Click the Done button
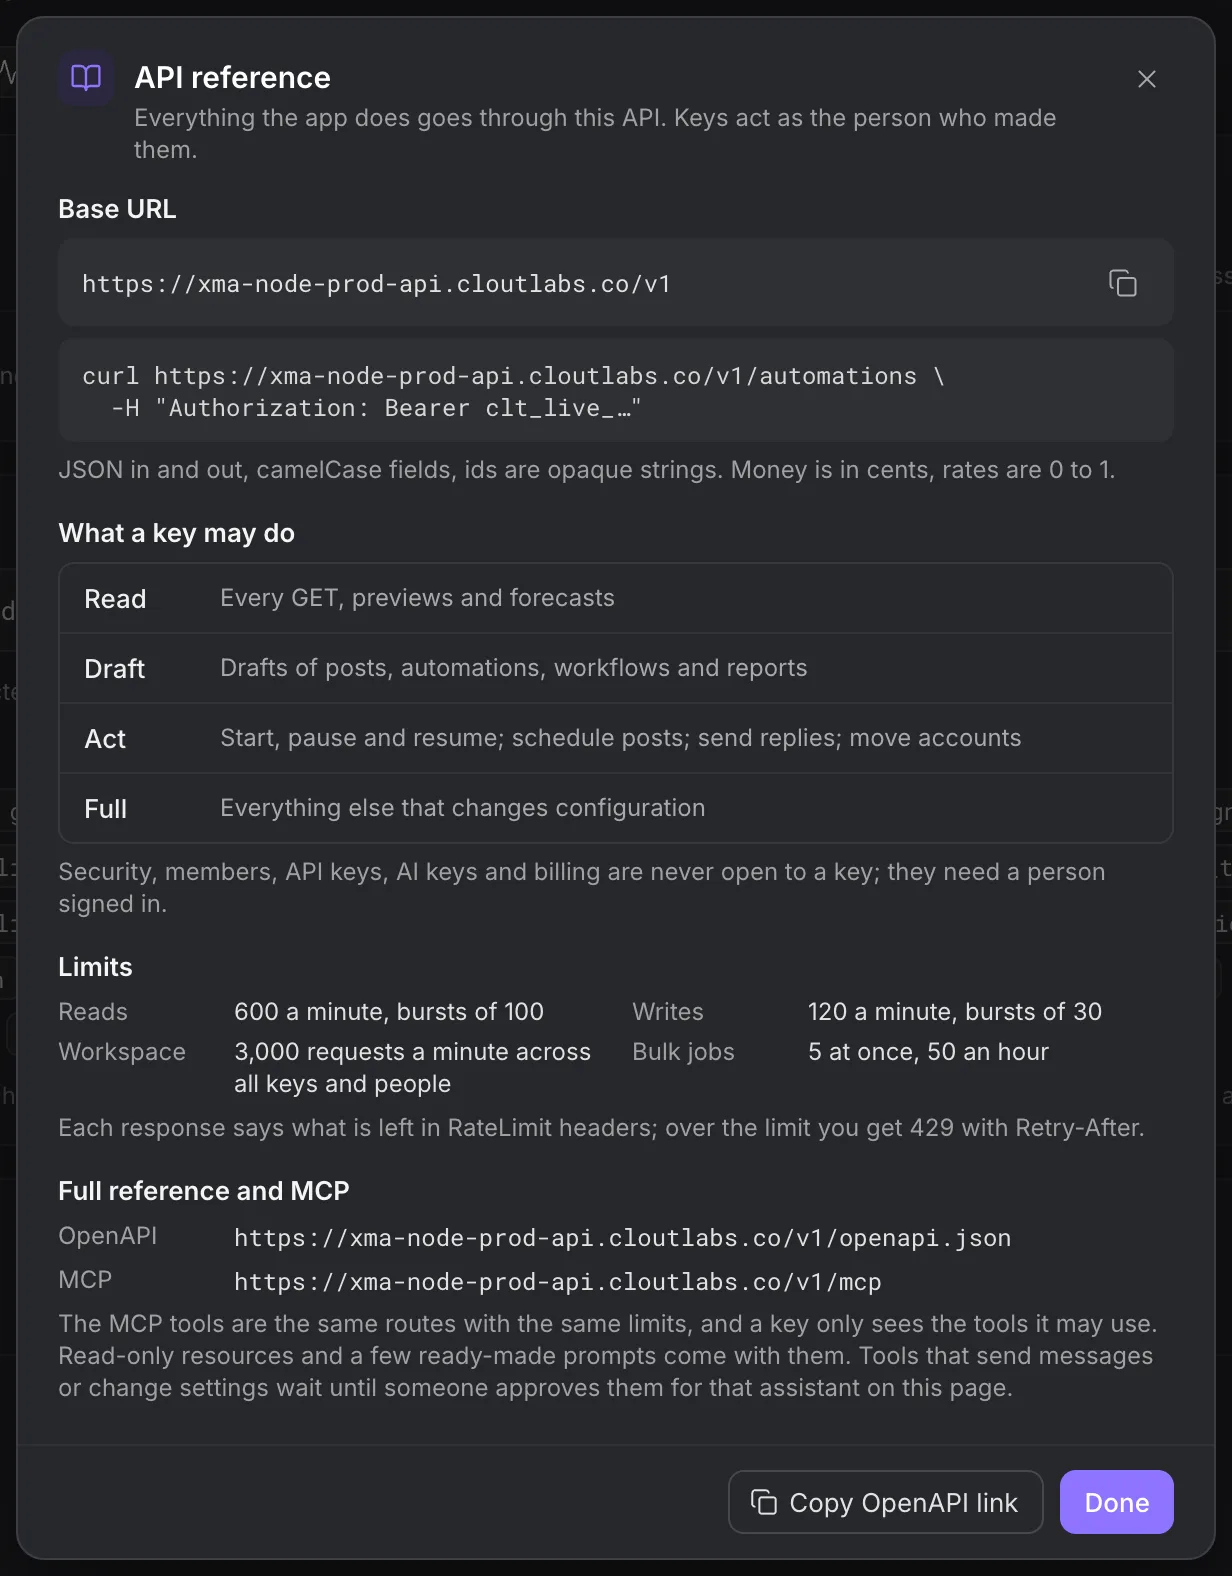 tap(1116, 1502)
